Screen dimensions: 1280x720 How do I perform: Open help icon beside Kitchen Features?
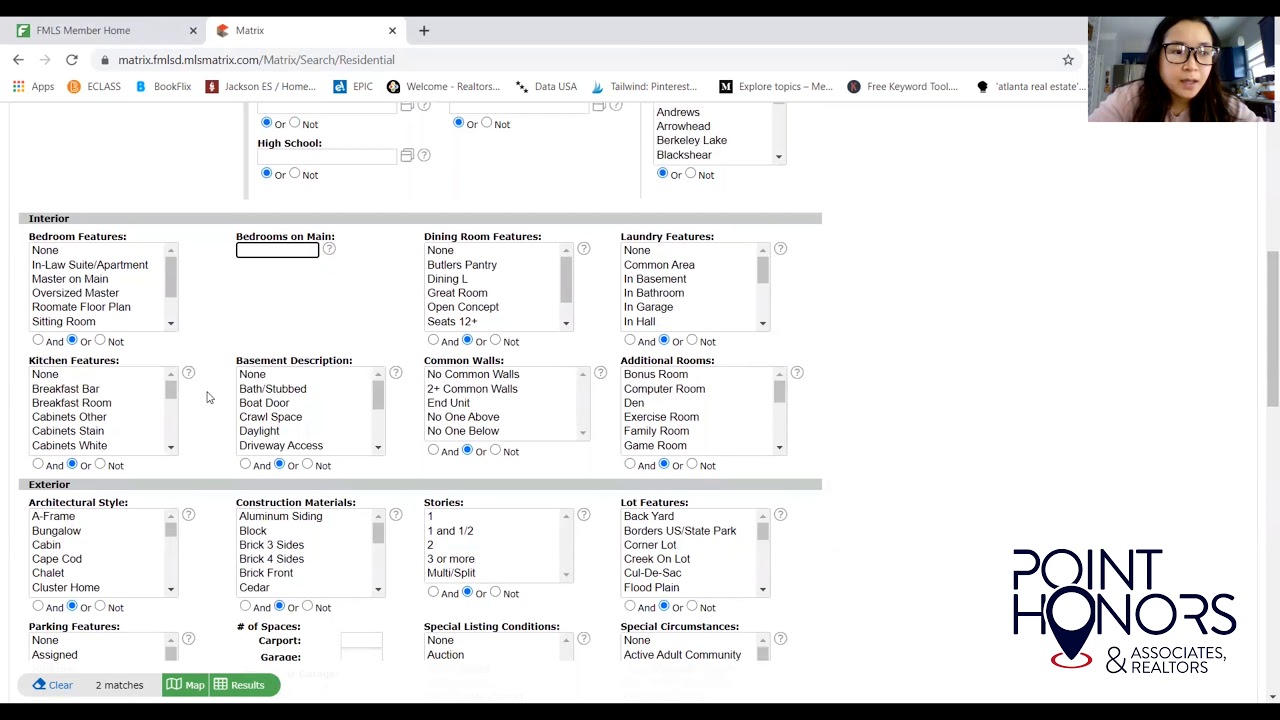pos(188,373)
